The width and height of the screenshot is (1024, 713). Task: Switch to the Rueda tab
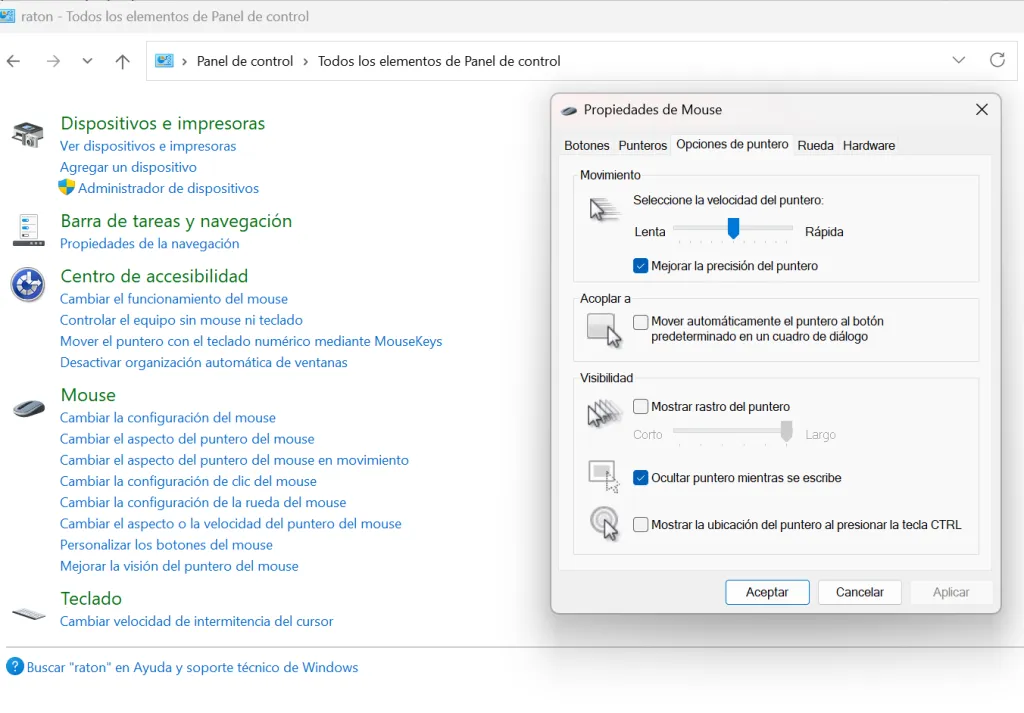point(815,146)
